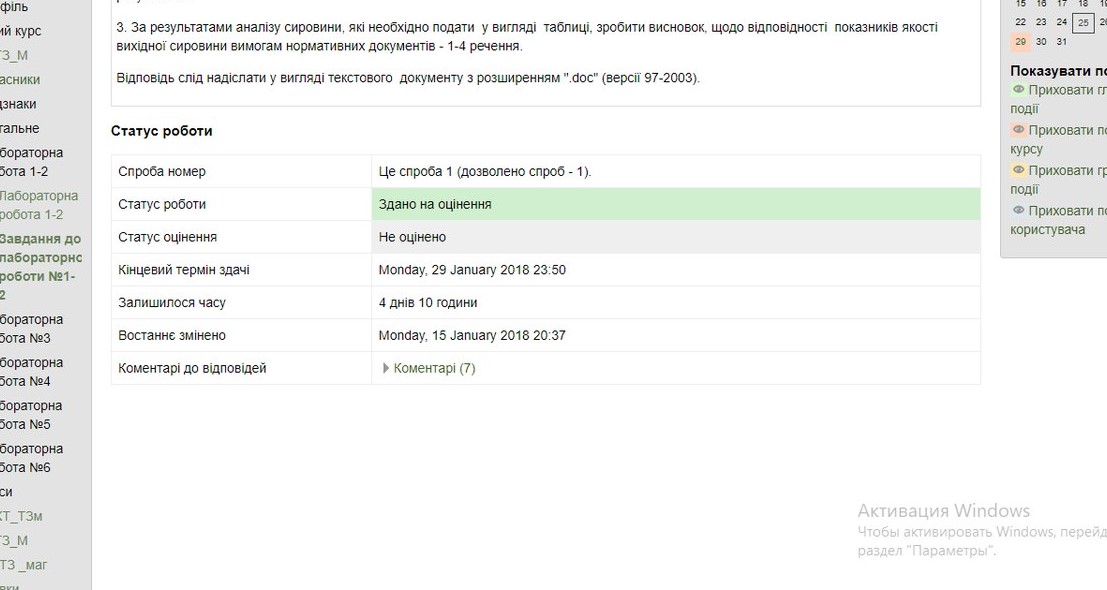Image resolution: width=1107 pixels, height=590 pixels.
Task: Toggle the pink eye icon for course events
Action: pyautogui.click(x=1019, y=130)
